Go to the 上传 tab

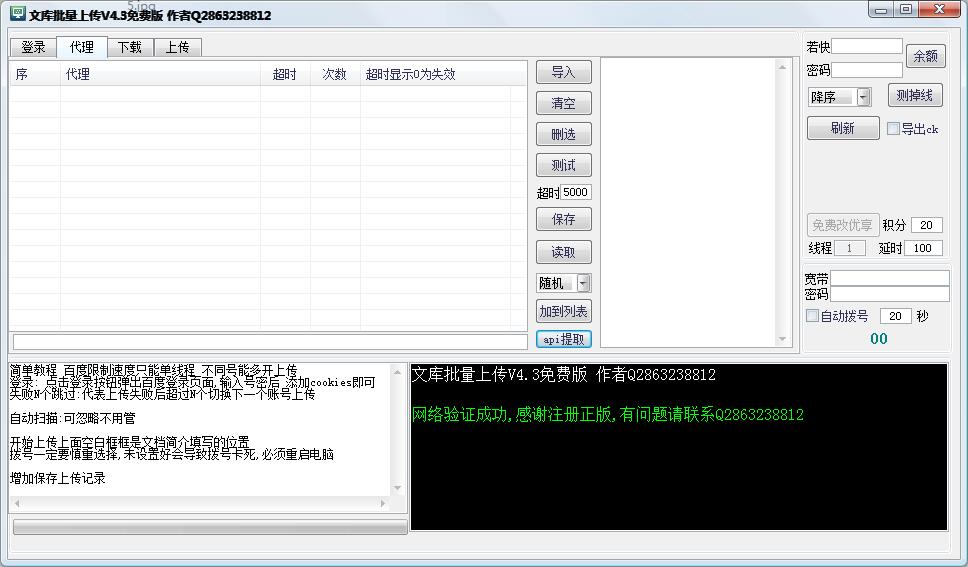pyautogui.click(x=177, y=48)
